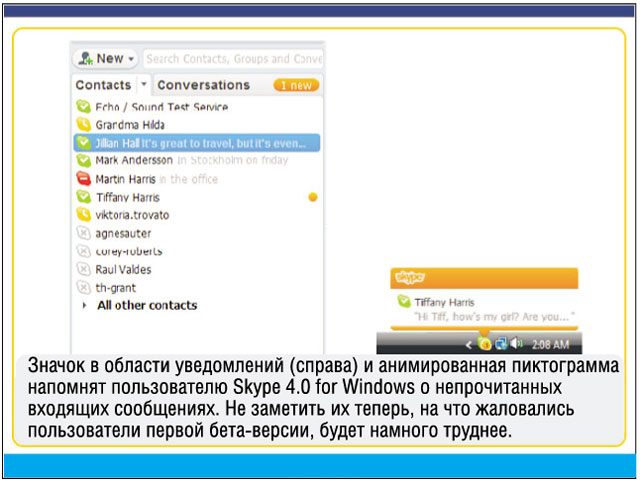
Task: Select the highlighted Jillian Hall contact name
Action: coord(118,143)
